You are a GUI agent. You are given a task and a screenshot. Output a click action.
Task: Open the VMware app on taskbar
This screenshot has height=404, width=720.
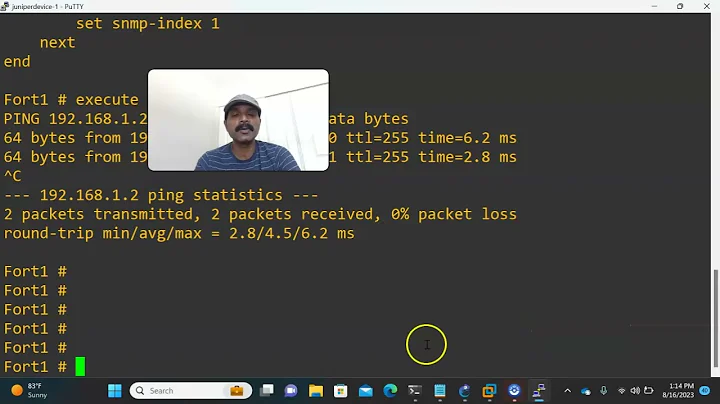click(489, 391)
